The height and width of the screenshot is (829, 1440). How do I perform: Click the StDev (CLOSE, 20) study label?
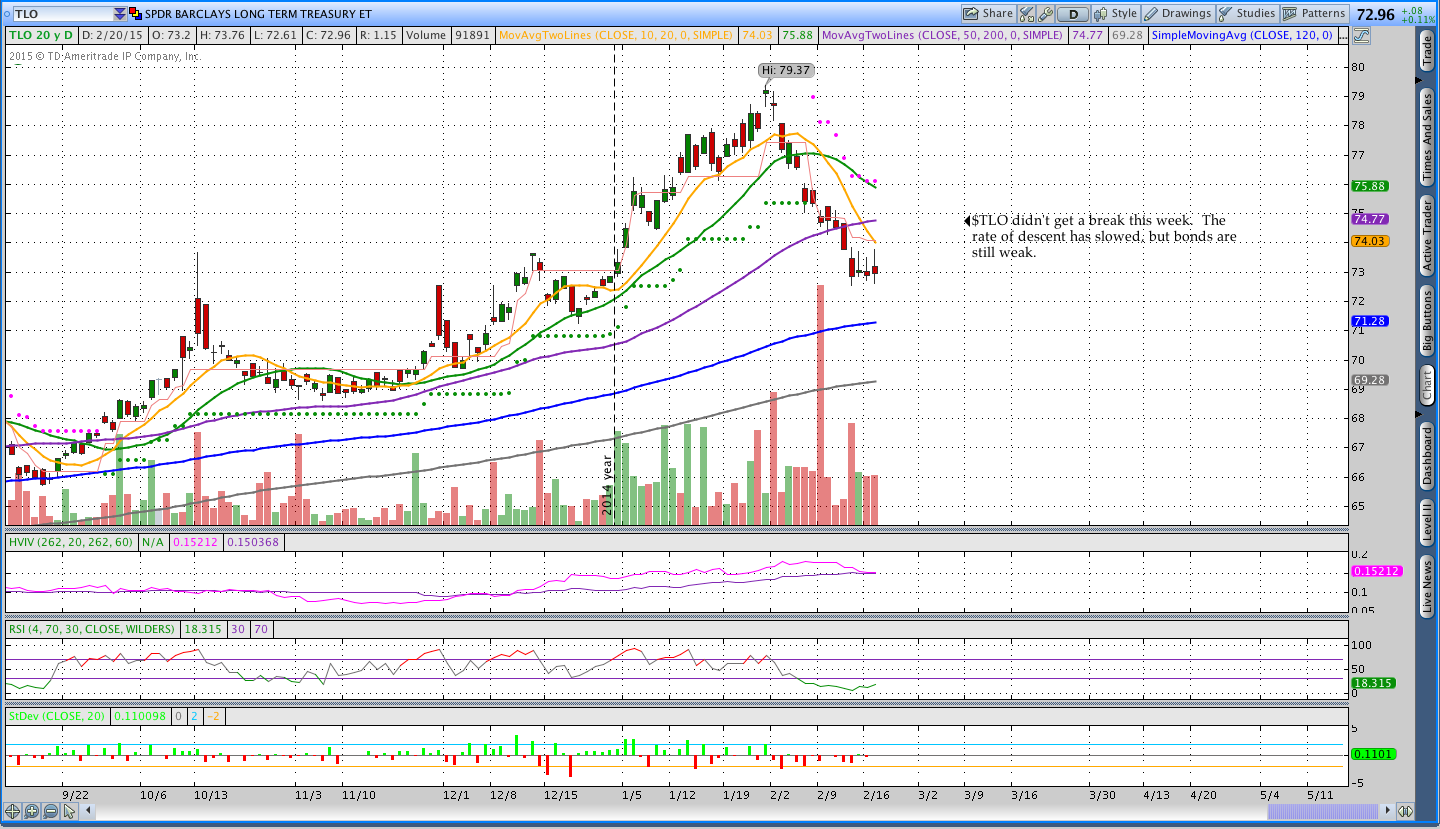(x=56, y=716)
